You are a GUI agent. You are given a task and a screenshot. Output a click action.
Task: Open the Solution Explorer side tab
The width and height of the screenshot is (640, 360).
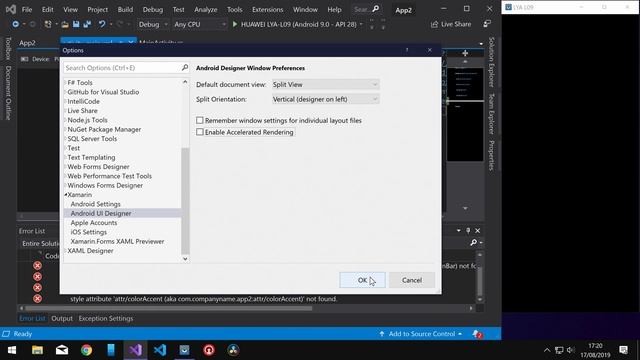click(x=491, y=62)
